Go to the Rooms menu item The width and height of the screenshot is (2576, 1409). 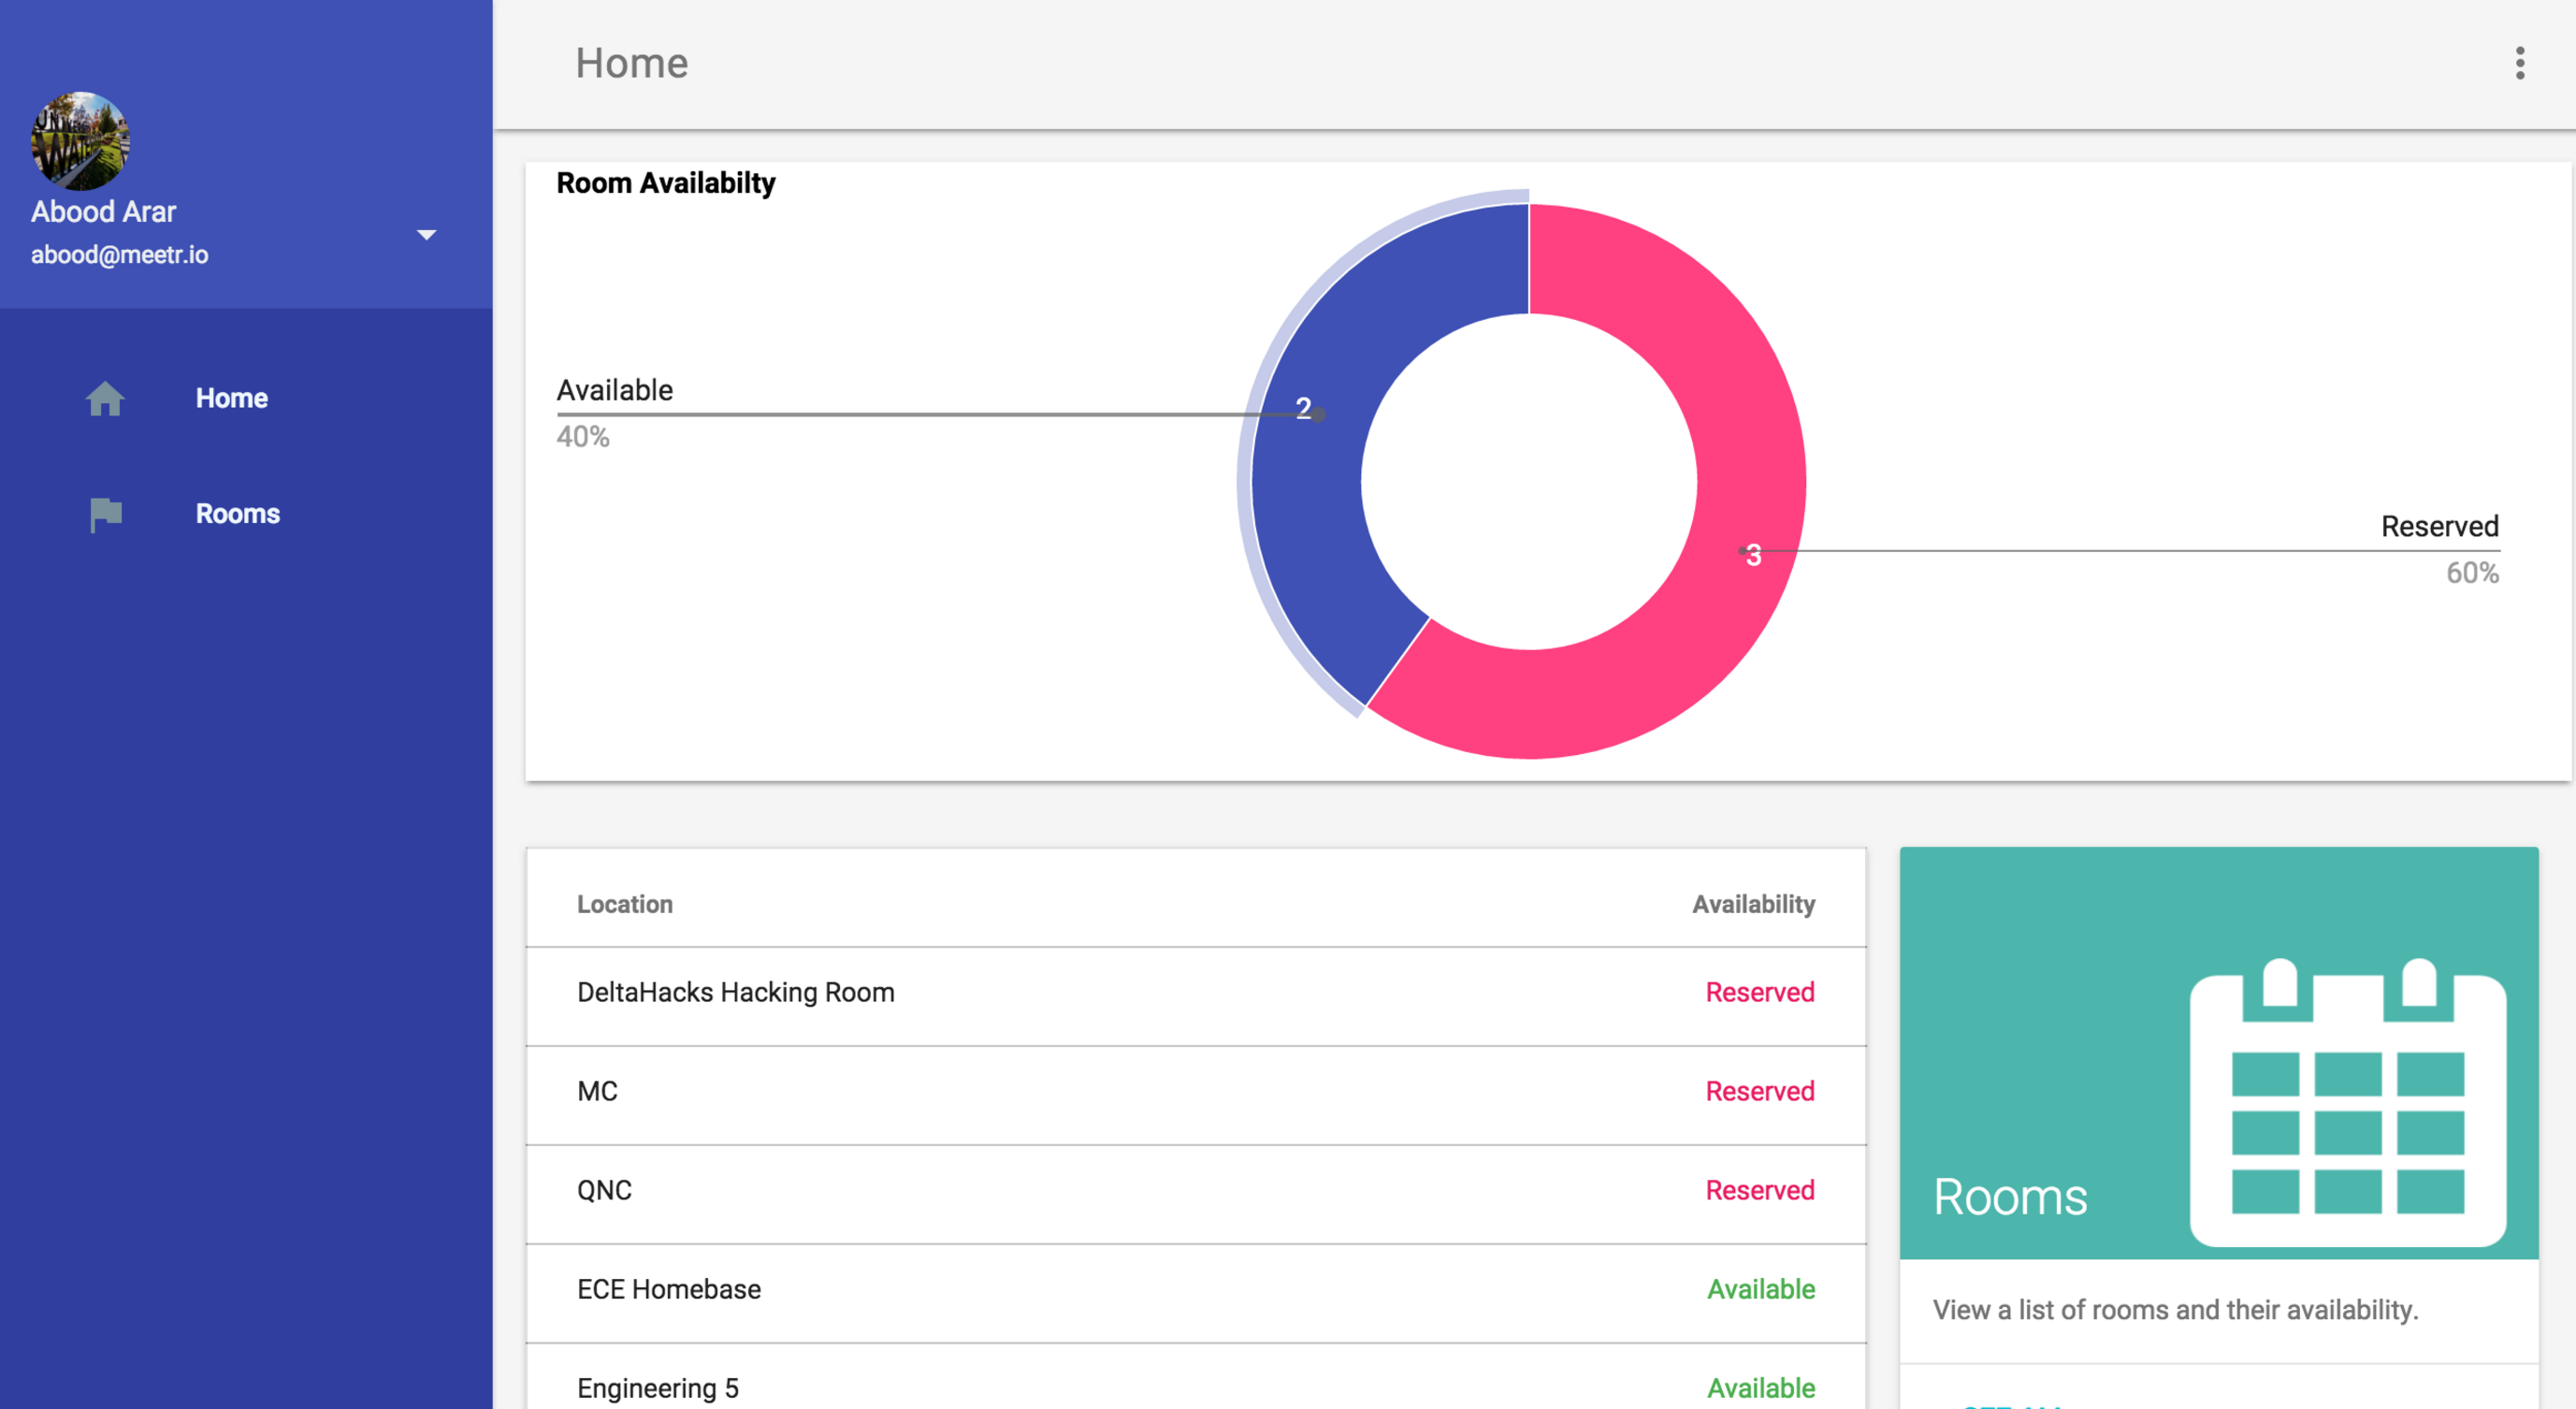237,514
